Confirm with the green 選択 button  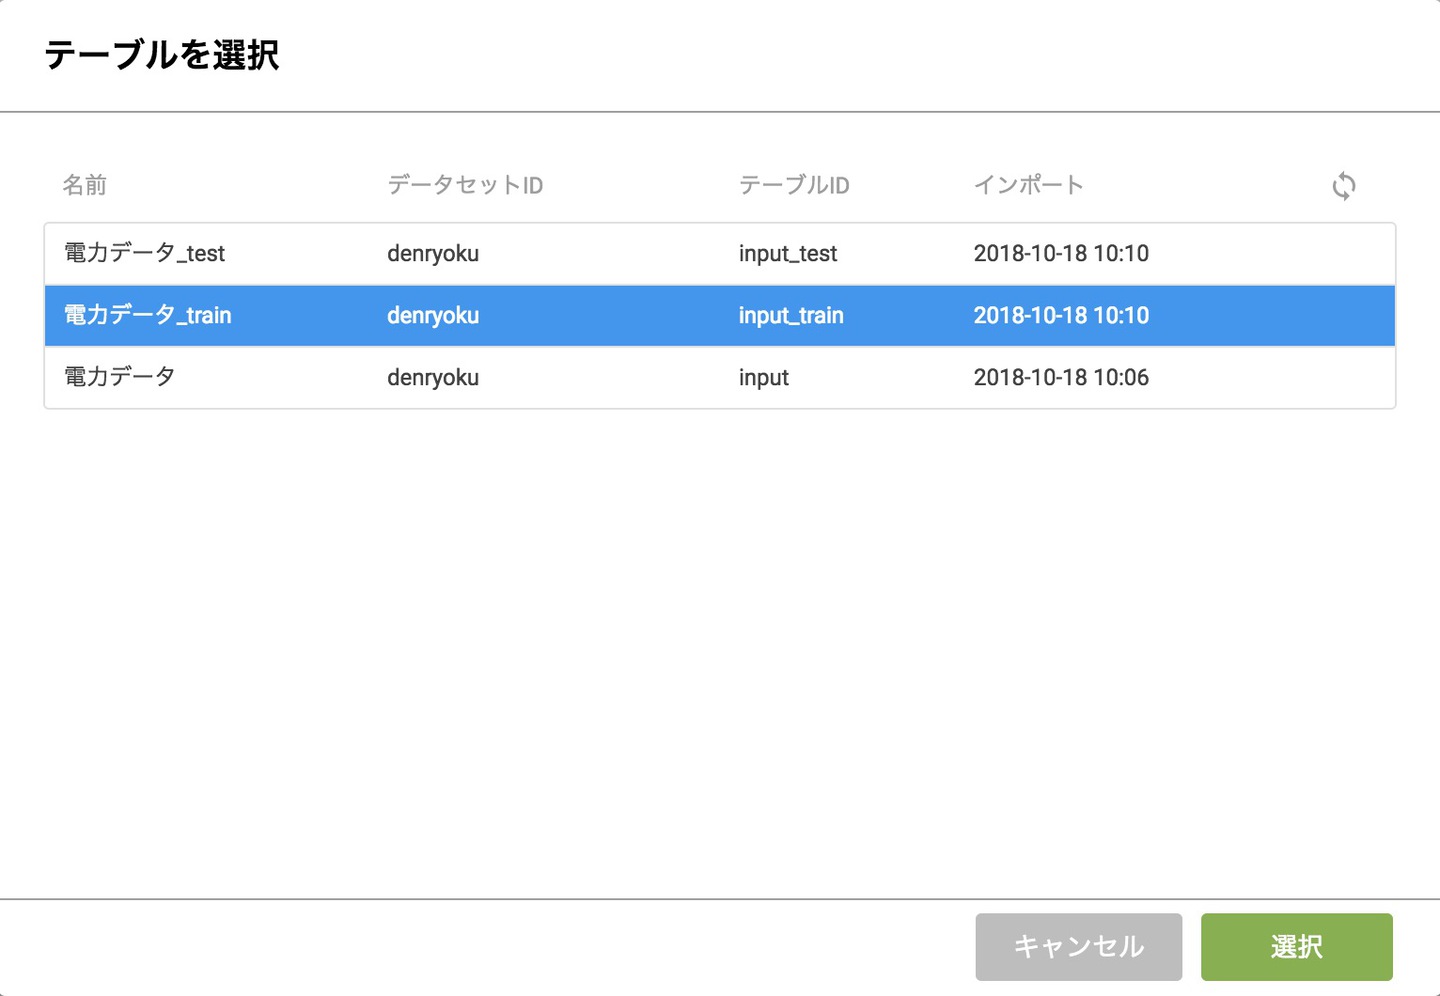click(x=1296, y=946)
